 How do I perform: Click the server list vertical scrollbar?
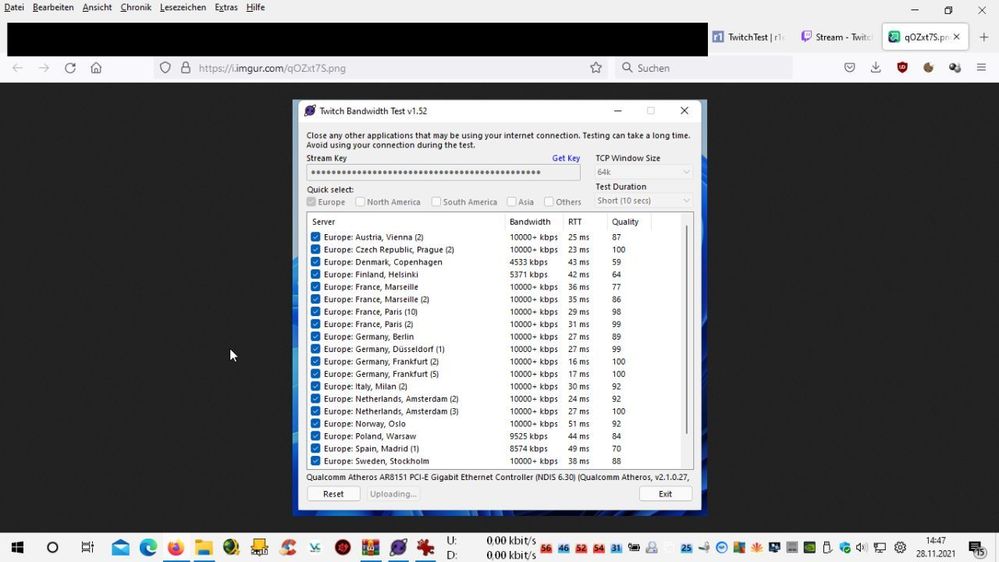(687, 331)
